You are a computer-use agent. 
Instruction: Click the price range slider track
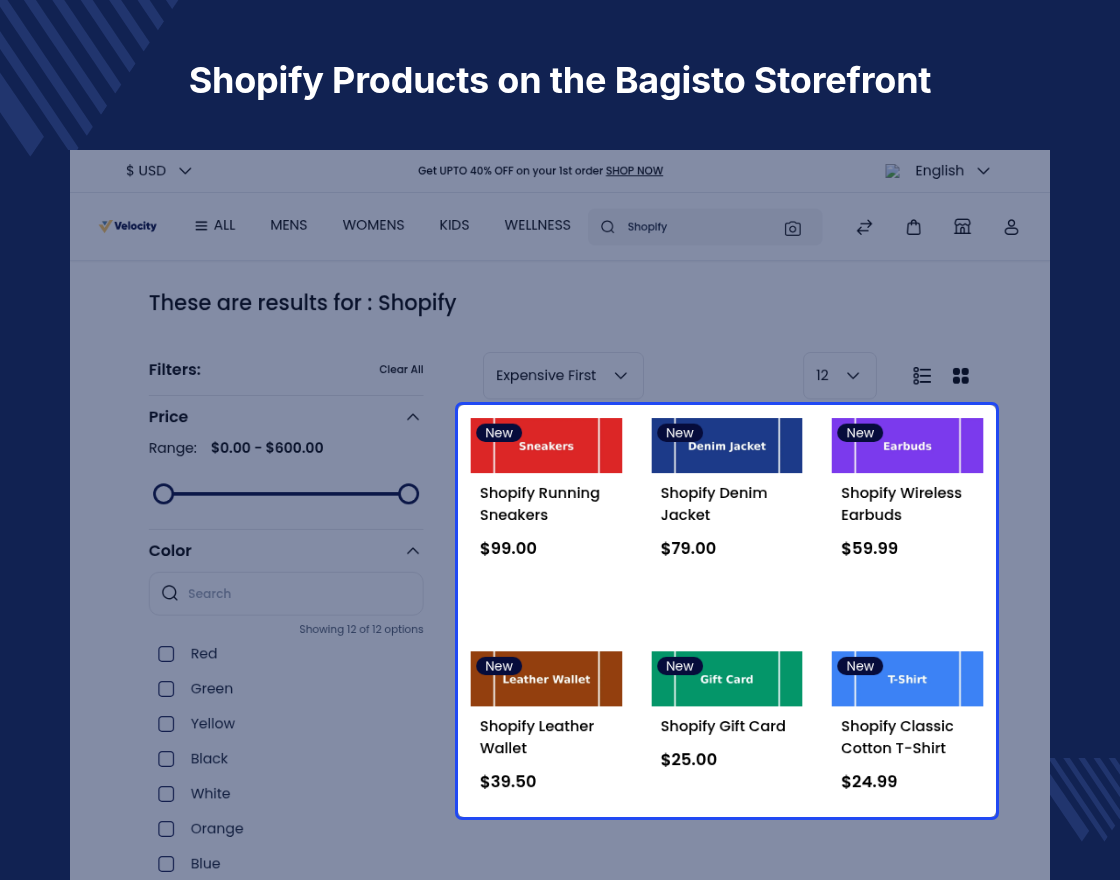pyautogui.click(x=286, y=494)
